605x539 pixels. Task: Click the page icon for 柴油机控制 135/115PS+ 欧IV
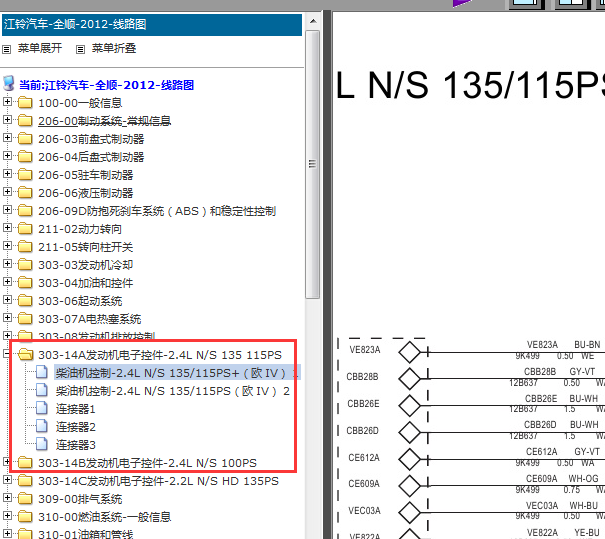(42, 372)
